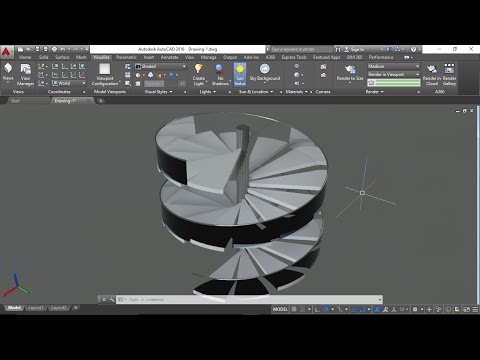This screenshot has height=360, width=480.
Task: Click the customization hamburger icon in status bar
Action: coord(475,309)
